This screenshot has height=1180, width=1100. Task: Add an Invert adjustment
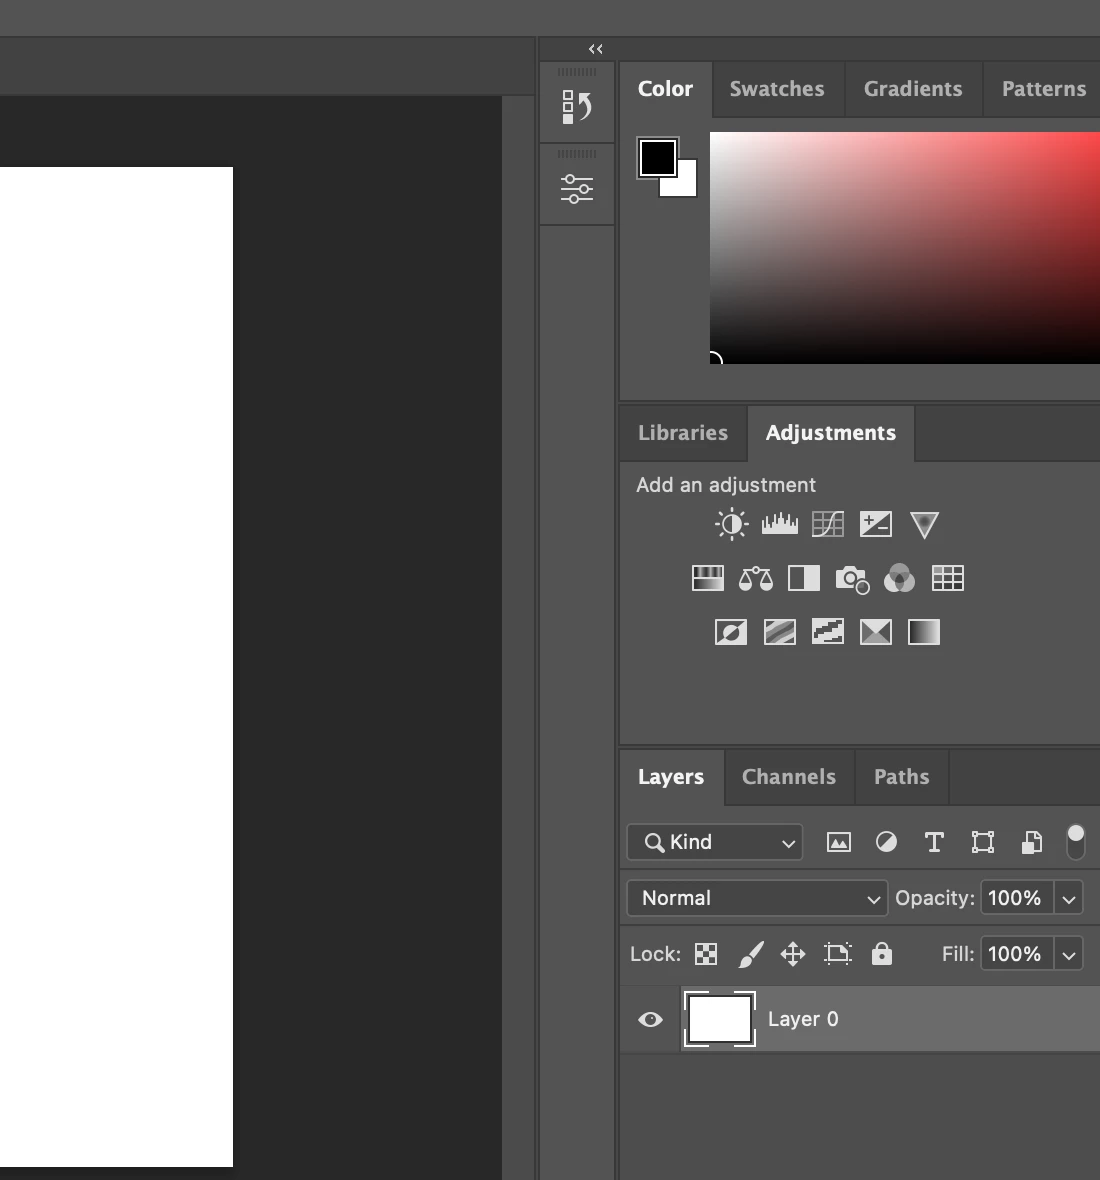click(x=731, y=632)
